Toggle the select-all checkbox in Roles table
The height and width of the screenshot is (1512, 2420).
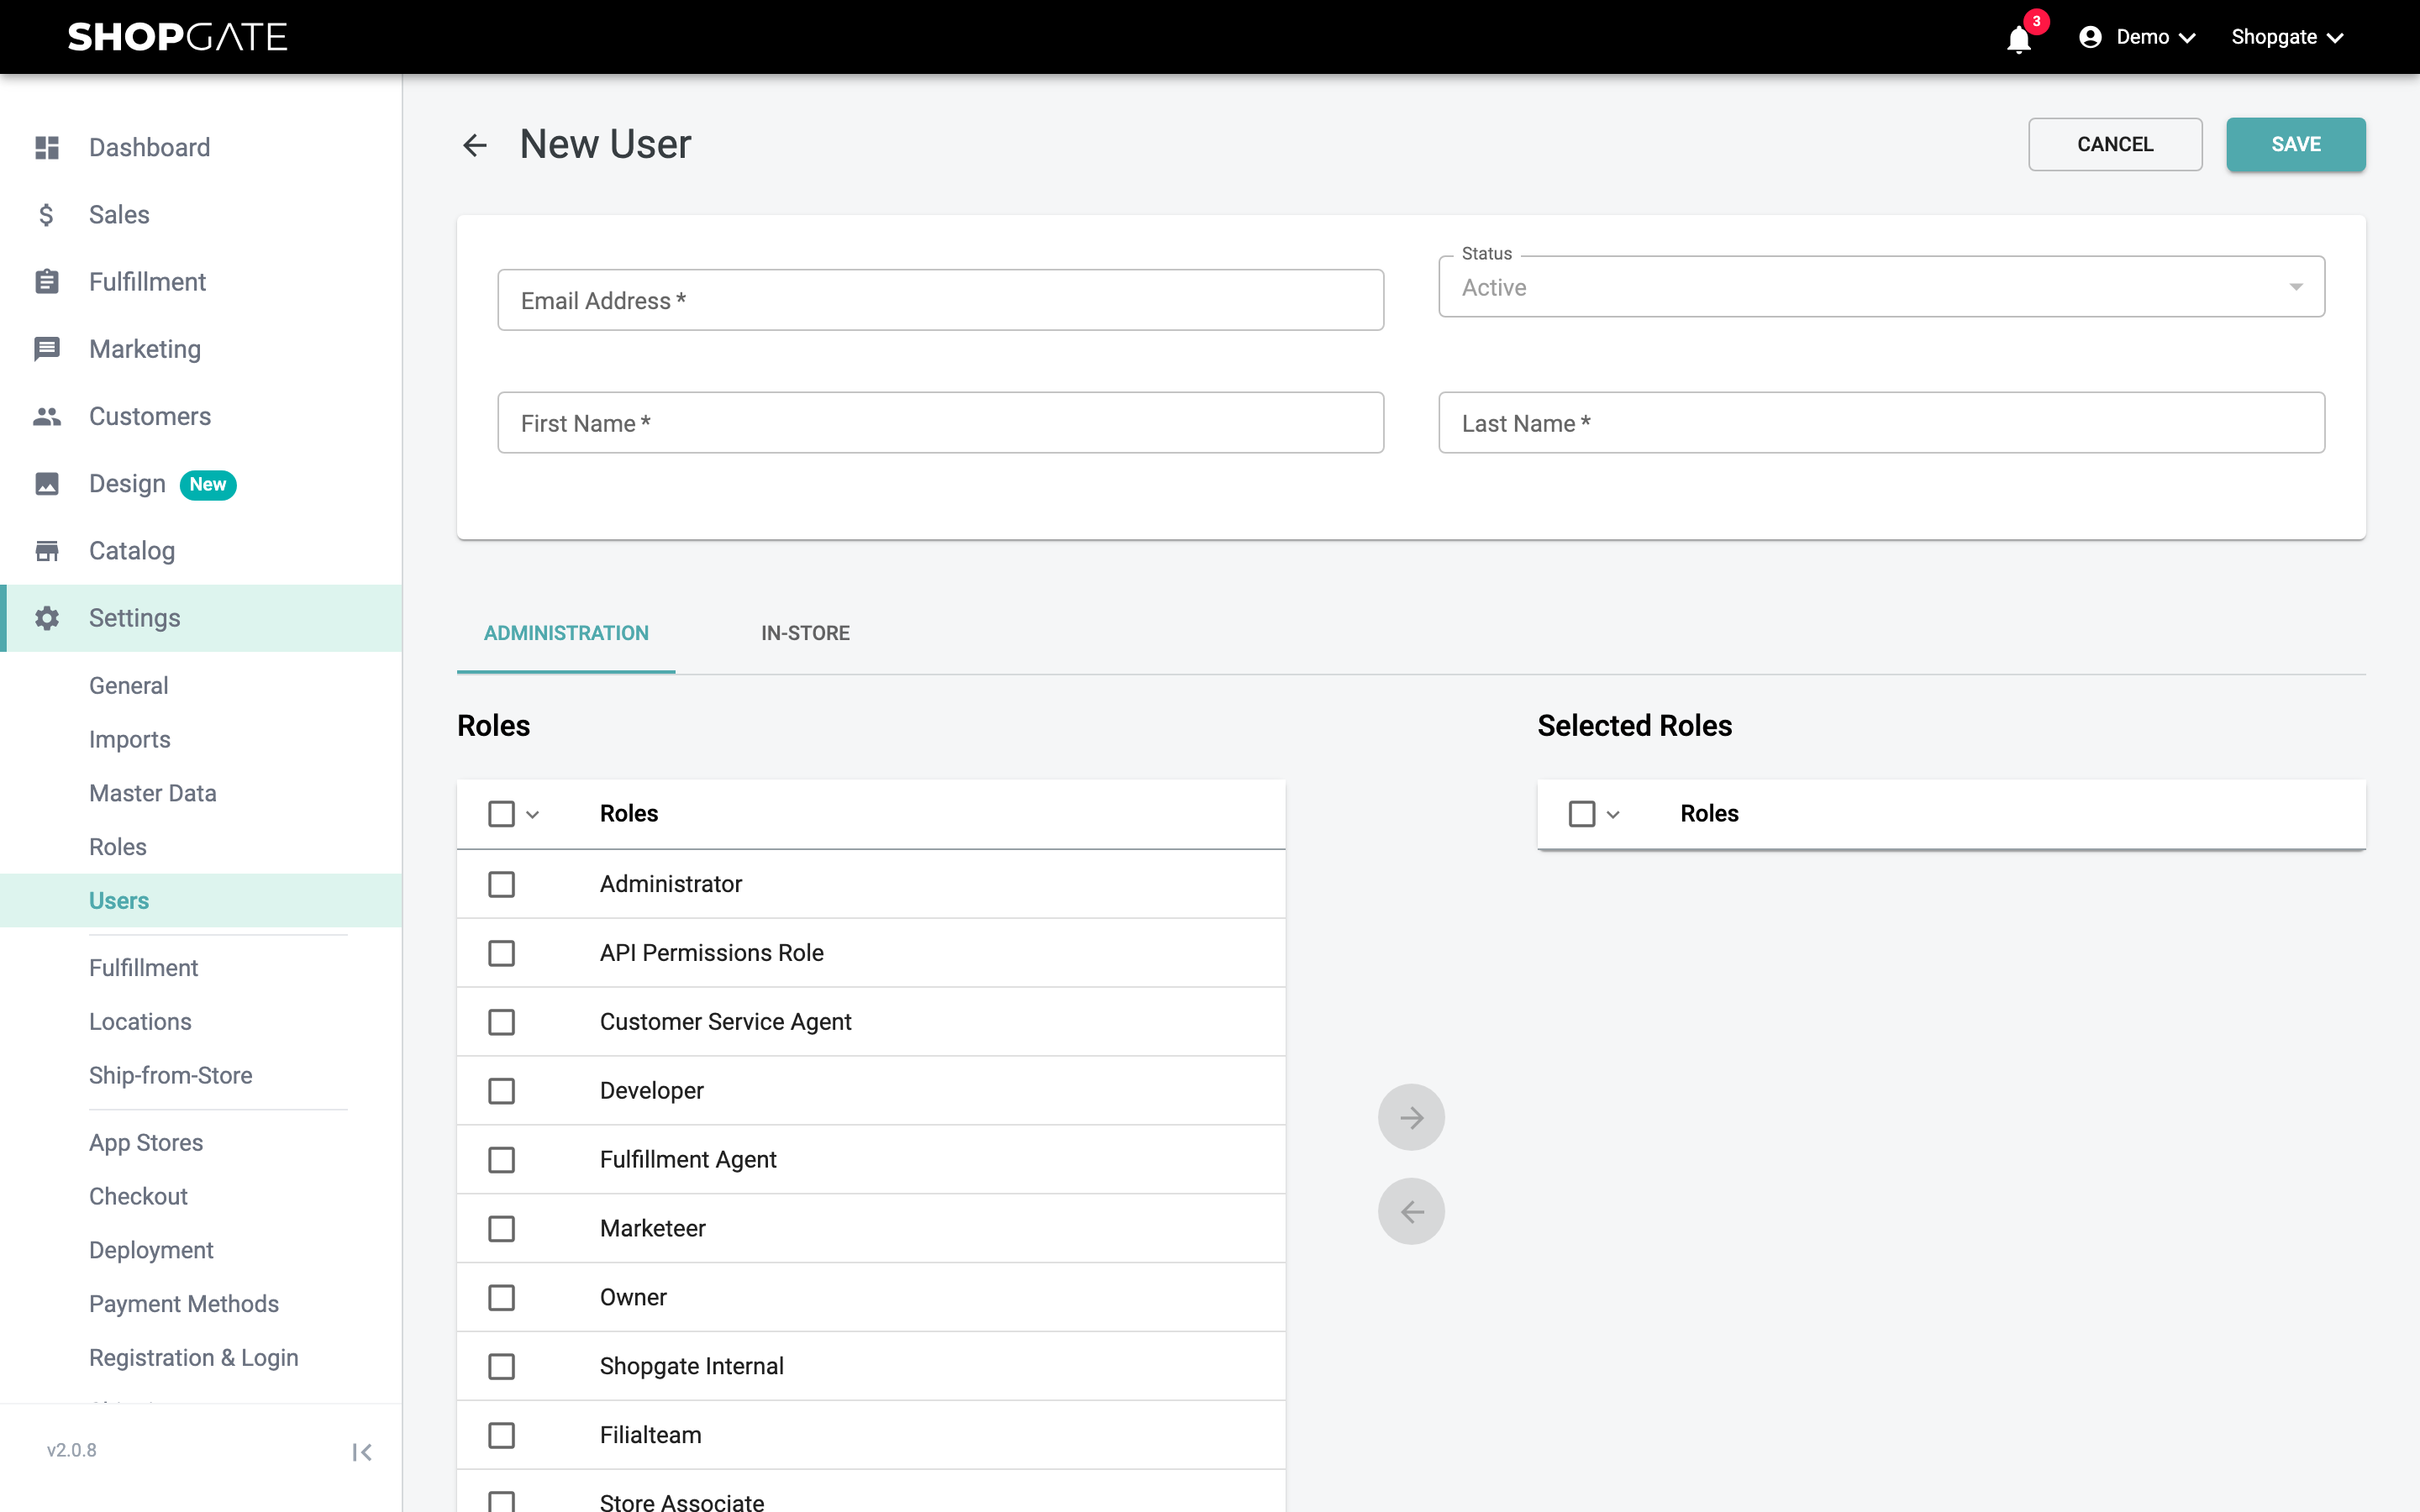[x=501, y=814]
